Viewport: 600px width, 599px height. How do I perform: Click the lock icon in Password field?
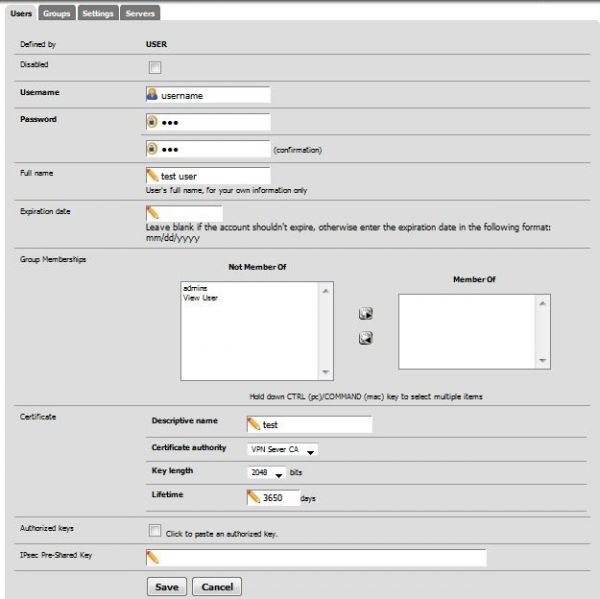point(152,122)
